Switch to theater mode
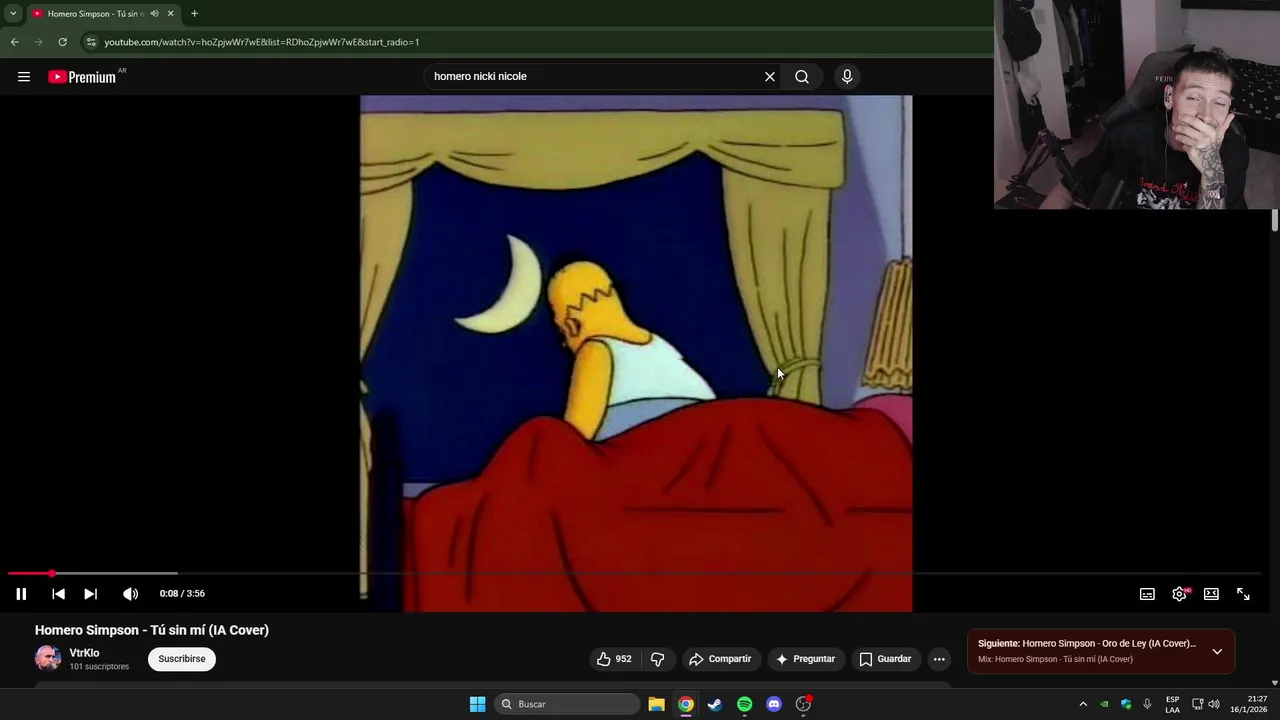The height and width of the screenshot is (720, 1280). coord(1211,594)
